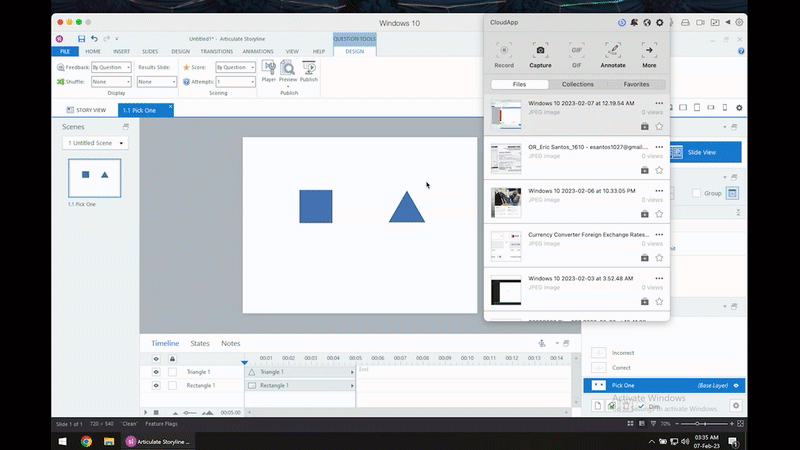
Task: Open the Feedback By Question dropdown
Action: coord(111,67)
